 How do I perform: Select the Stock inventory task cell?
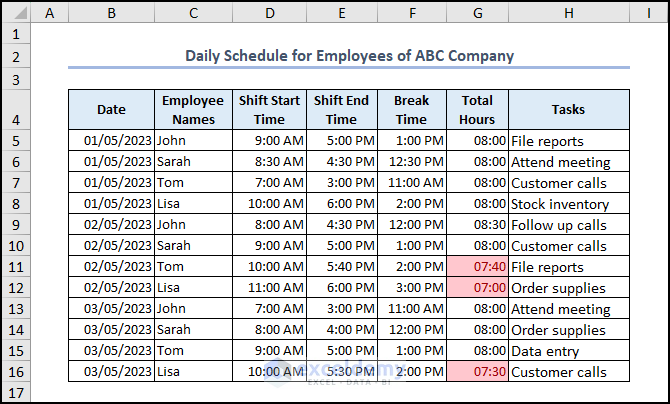pyautogui.click(x=568, y=204)
